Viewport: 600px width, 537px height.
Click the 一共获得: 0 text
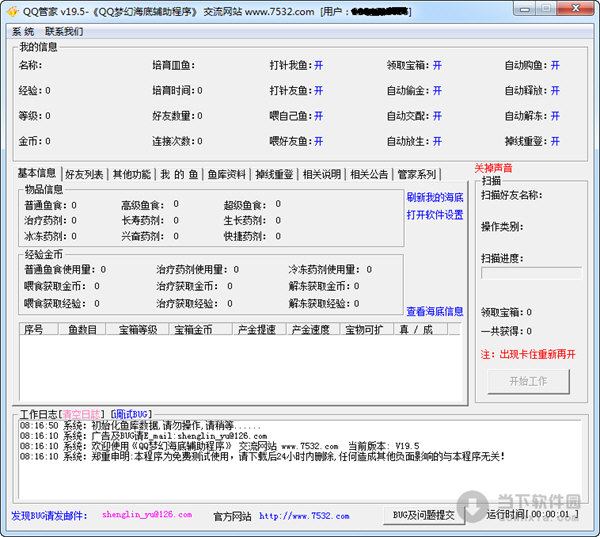coord(506,331)
